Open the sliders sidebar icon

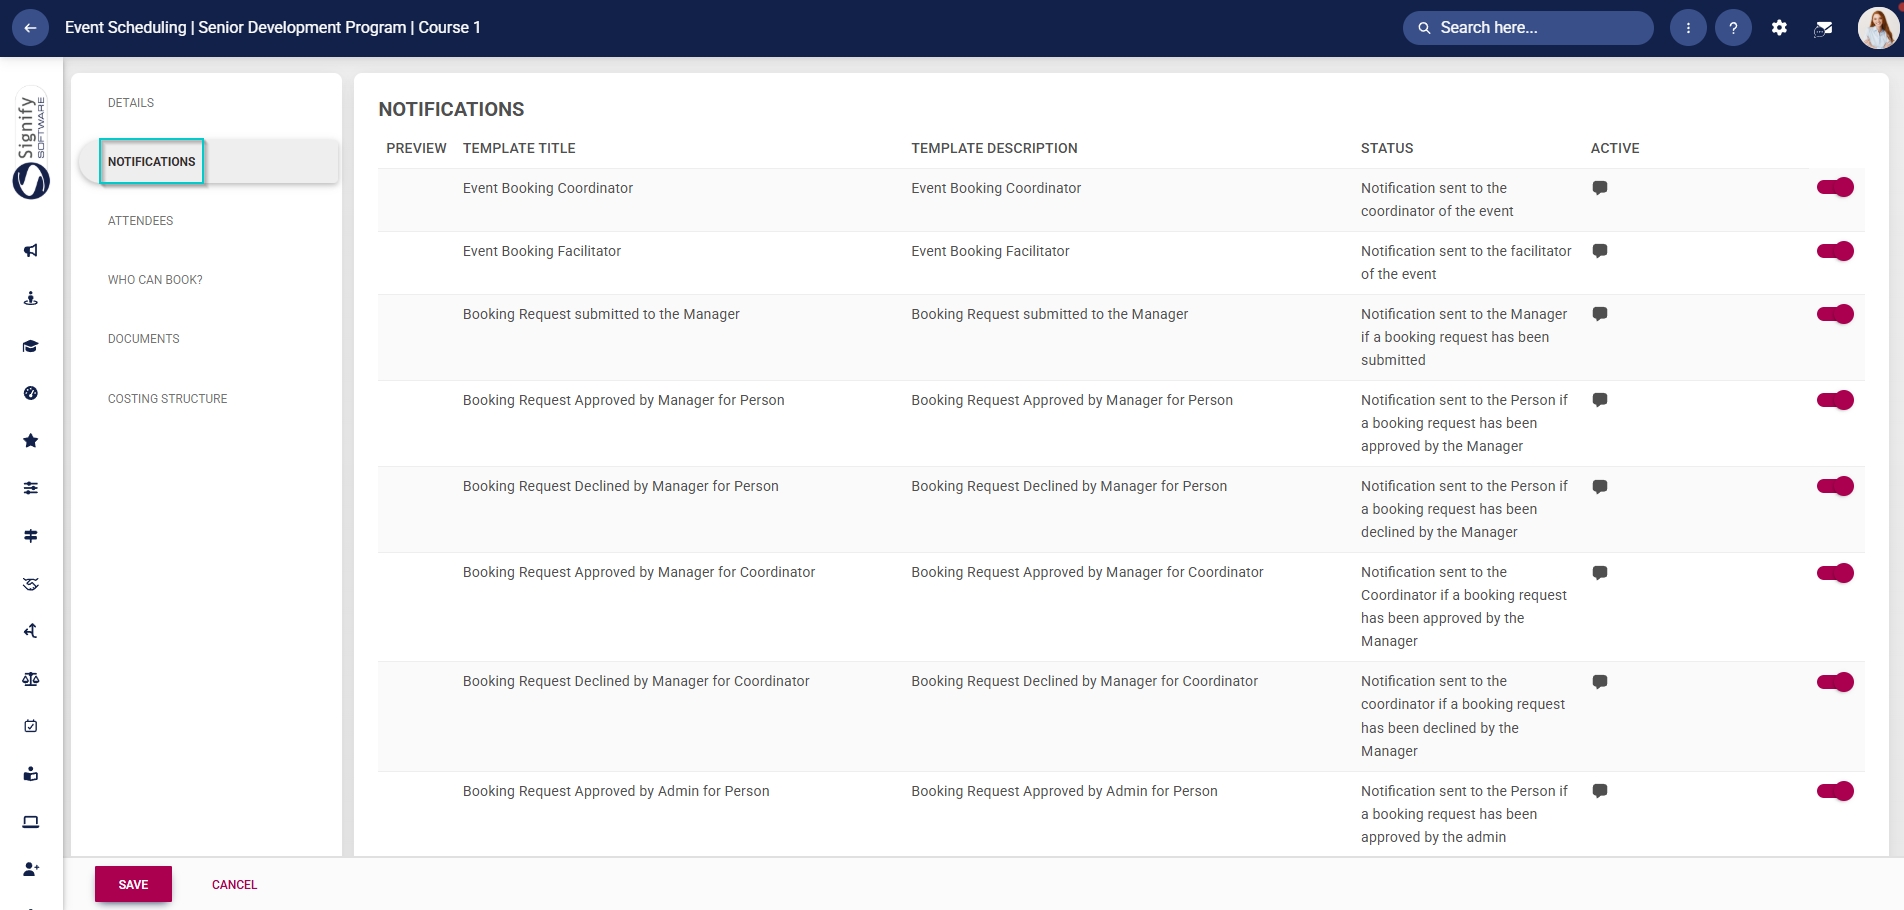[x=31, y=488]
